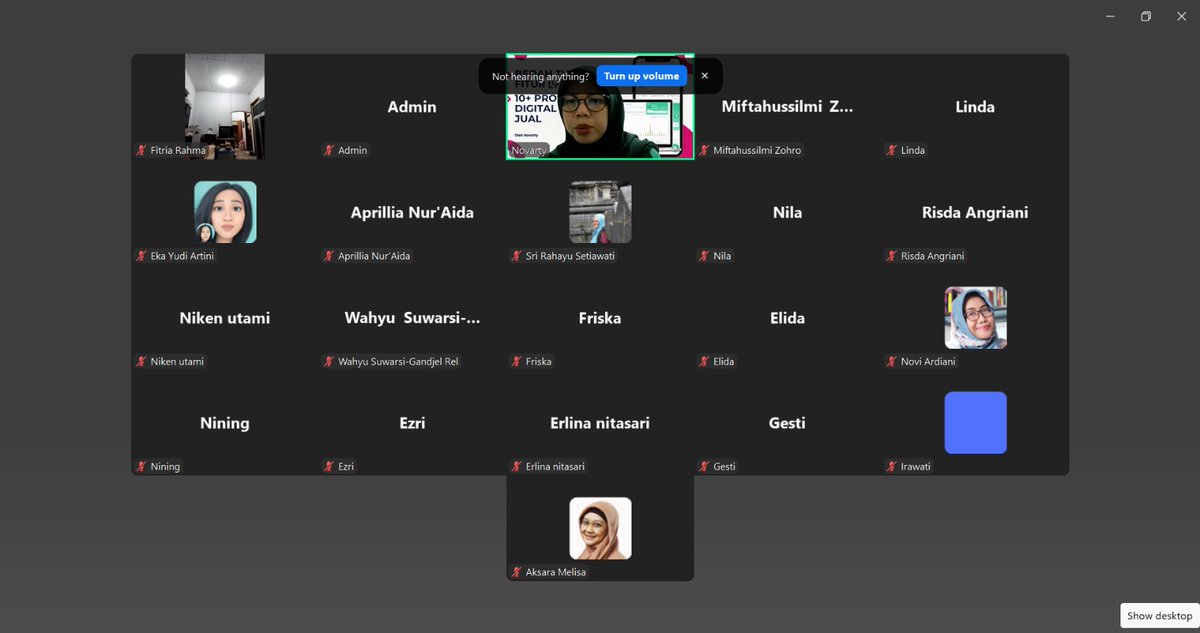Click the Eka Yudi Artini name label

tap(182, 256)
